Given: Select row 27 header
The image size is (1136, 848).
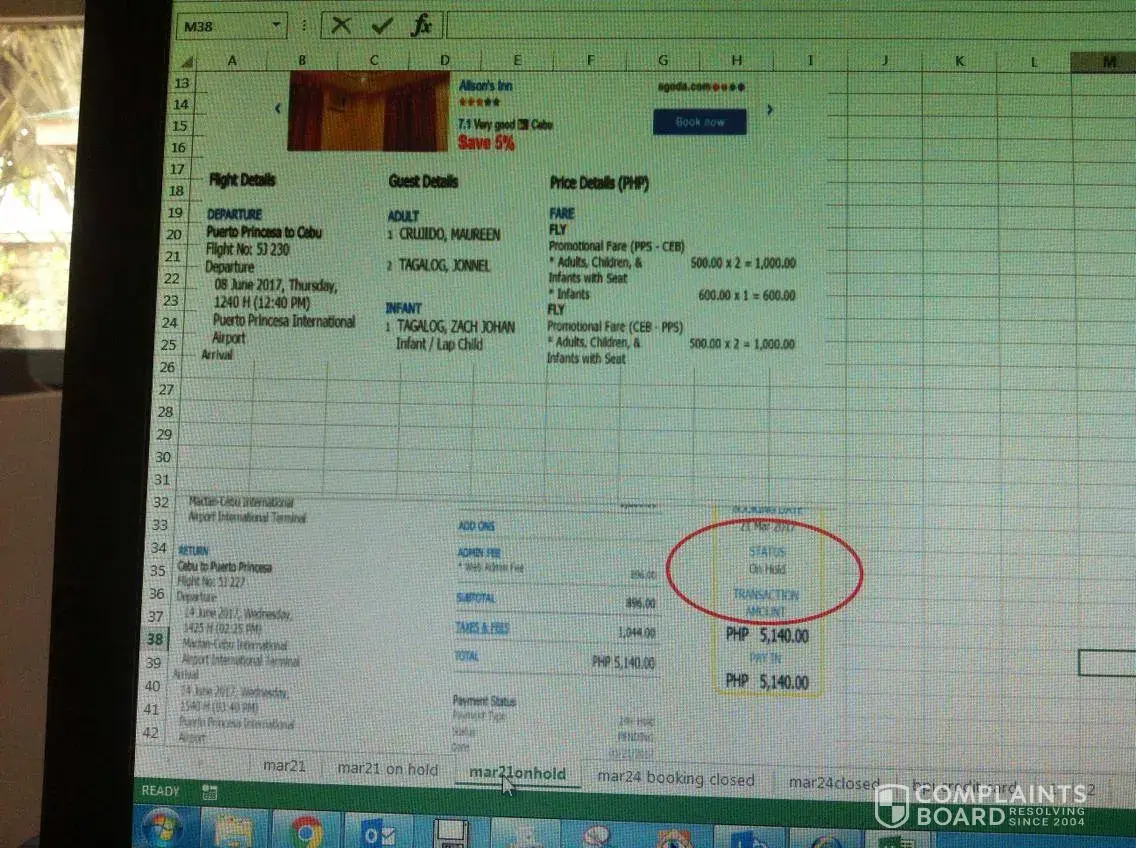Looking at the screenshot, I should [166, 389].
